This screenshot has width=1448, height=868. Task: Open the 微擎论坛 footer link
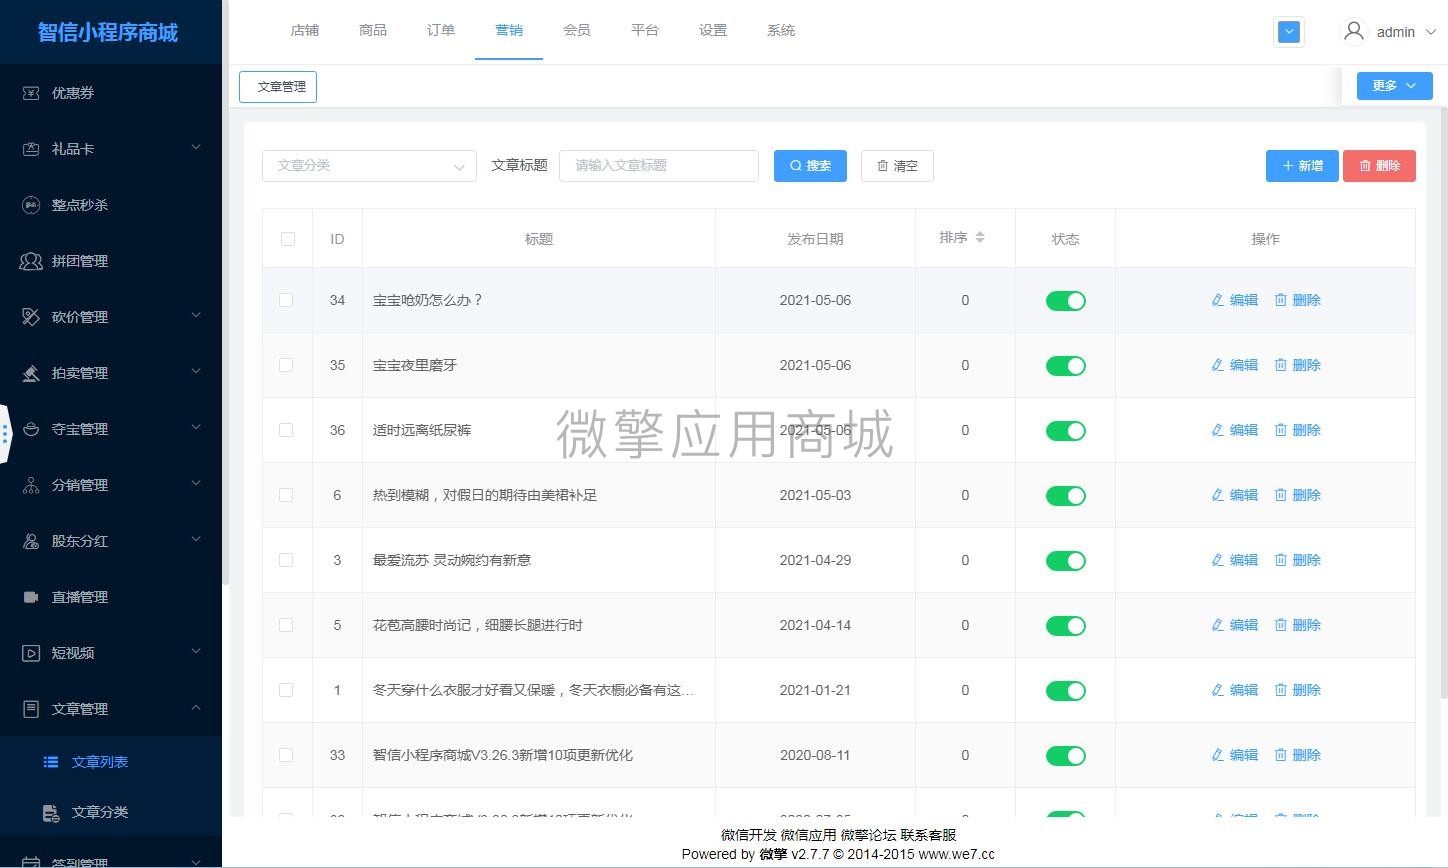click(x=868, y=835)
